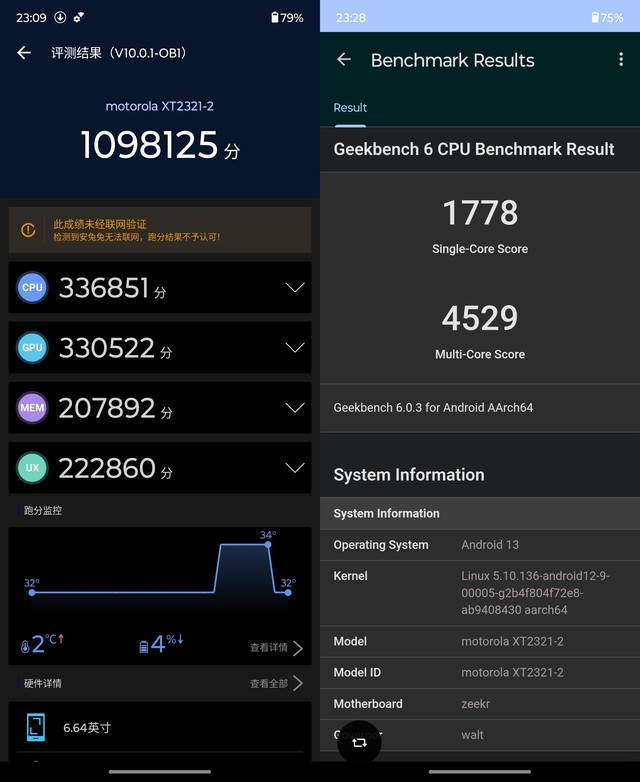Tap the phone screen size icon
Screen dimensions: 640x782
click(x=36, y=727)
